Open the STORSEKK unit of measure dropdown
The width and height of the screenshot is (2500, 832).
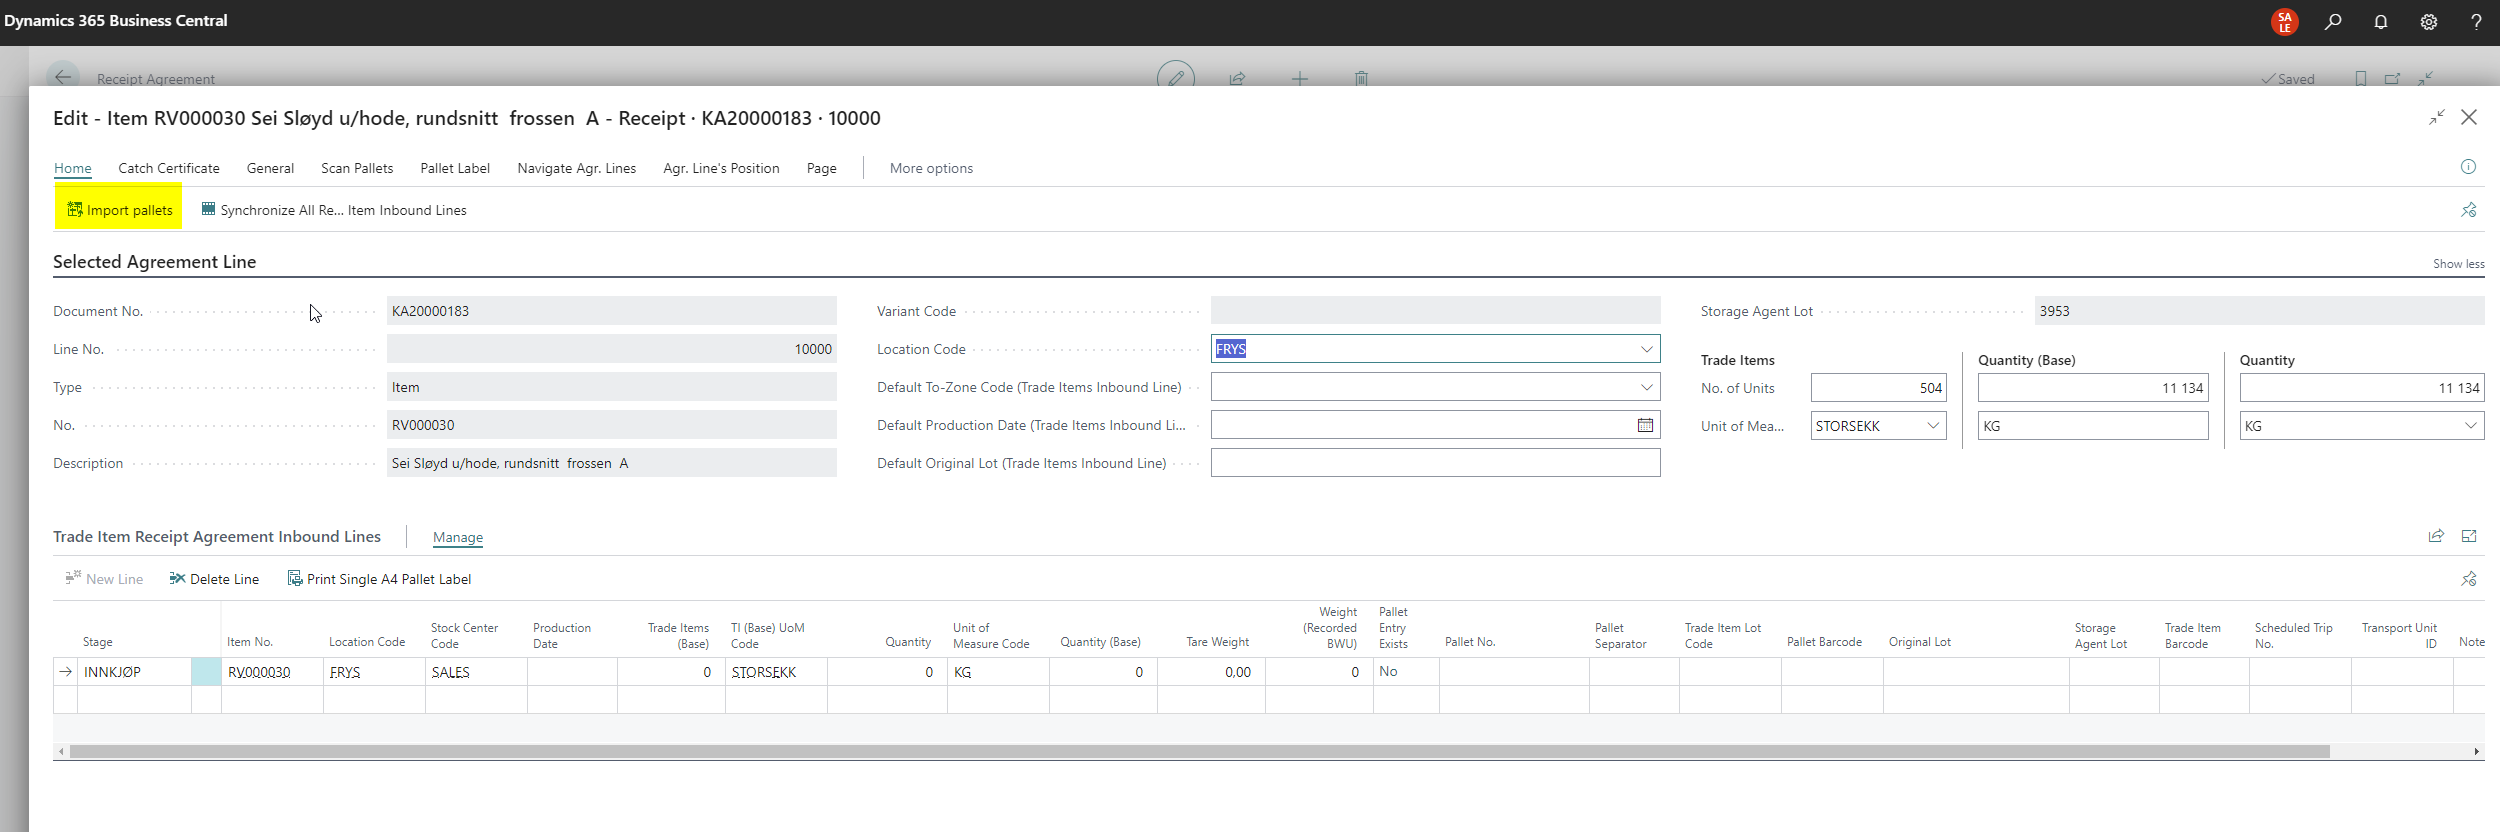pos(1933,426)
